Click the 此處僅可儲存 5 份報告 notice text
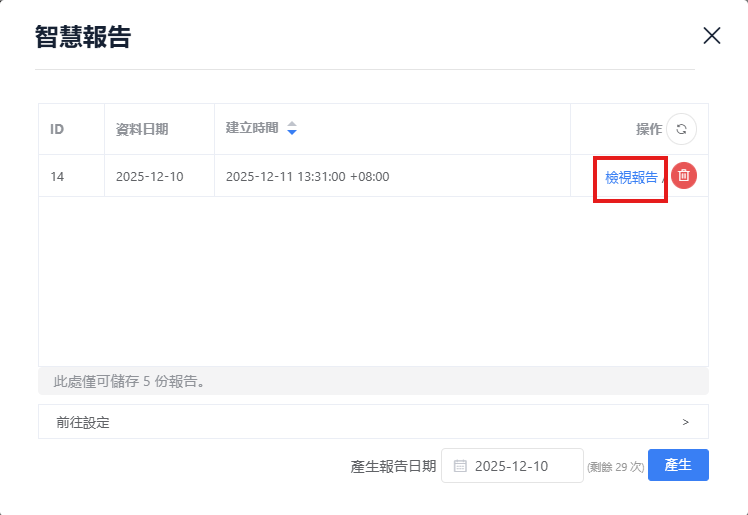The image size is (748, 515). pos(129,381)
